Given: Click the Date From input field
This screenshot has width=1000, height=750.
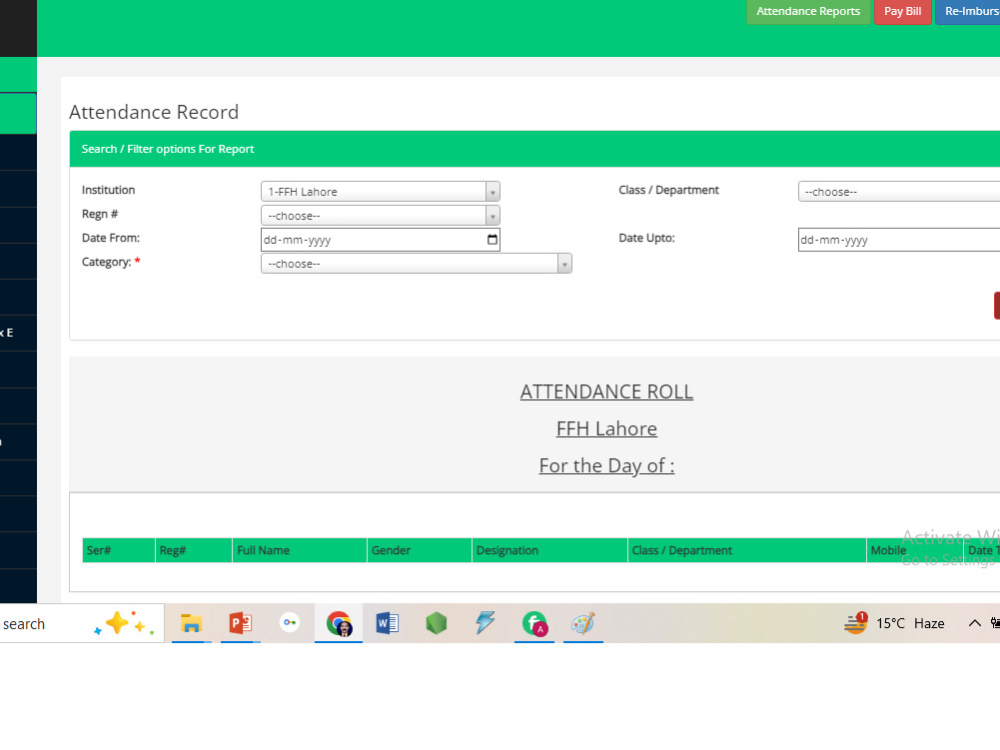Looking at the screenshot, I should pos(380,240).
